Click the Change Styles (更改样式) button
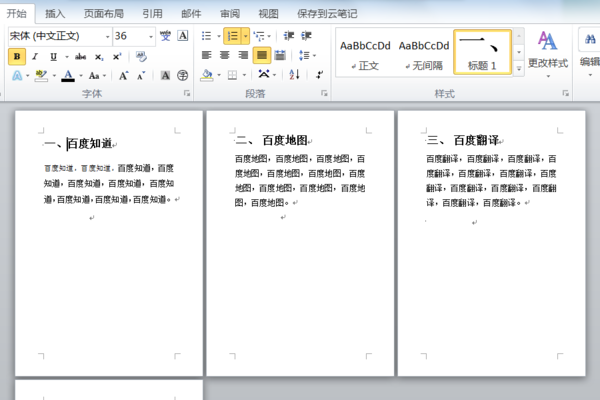The image size is (600, 400). coord(547,50)
